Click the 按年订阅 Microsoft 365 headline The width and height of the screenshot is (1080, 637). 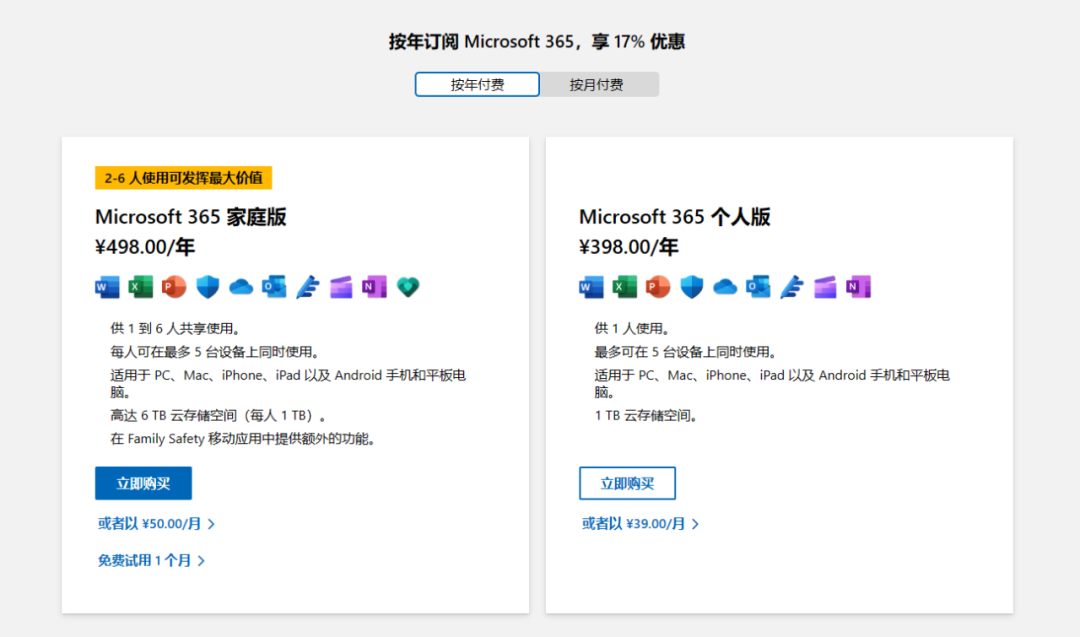537,42
